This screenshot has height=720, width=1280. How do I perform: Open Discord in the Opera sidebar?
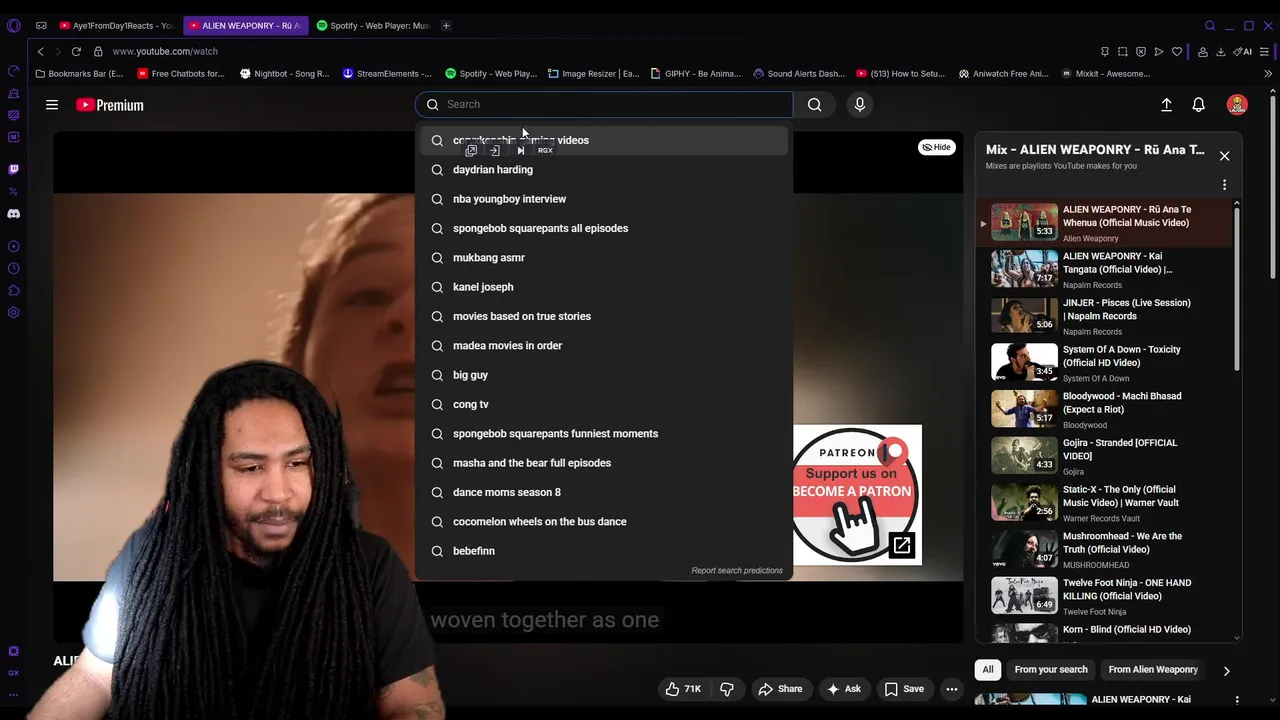point(13,214)
